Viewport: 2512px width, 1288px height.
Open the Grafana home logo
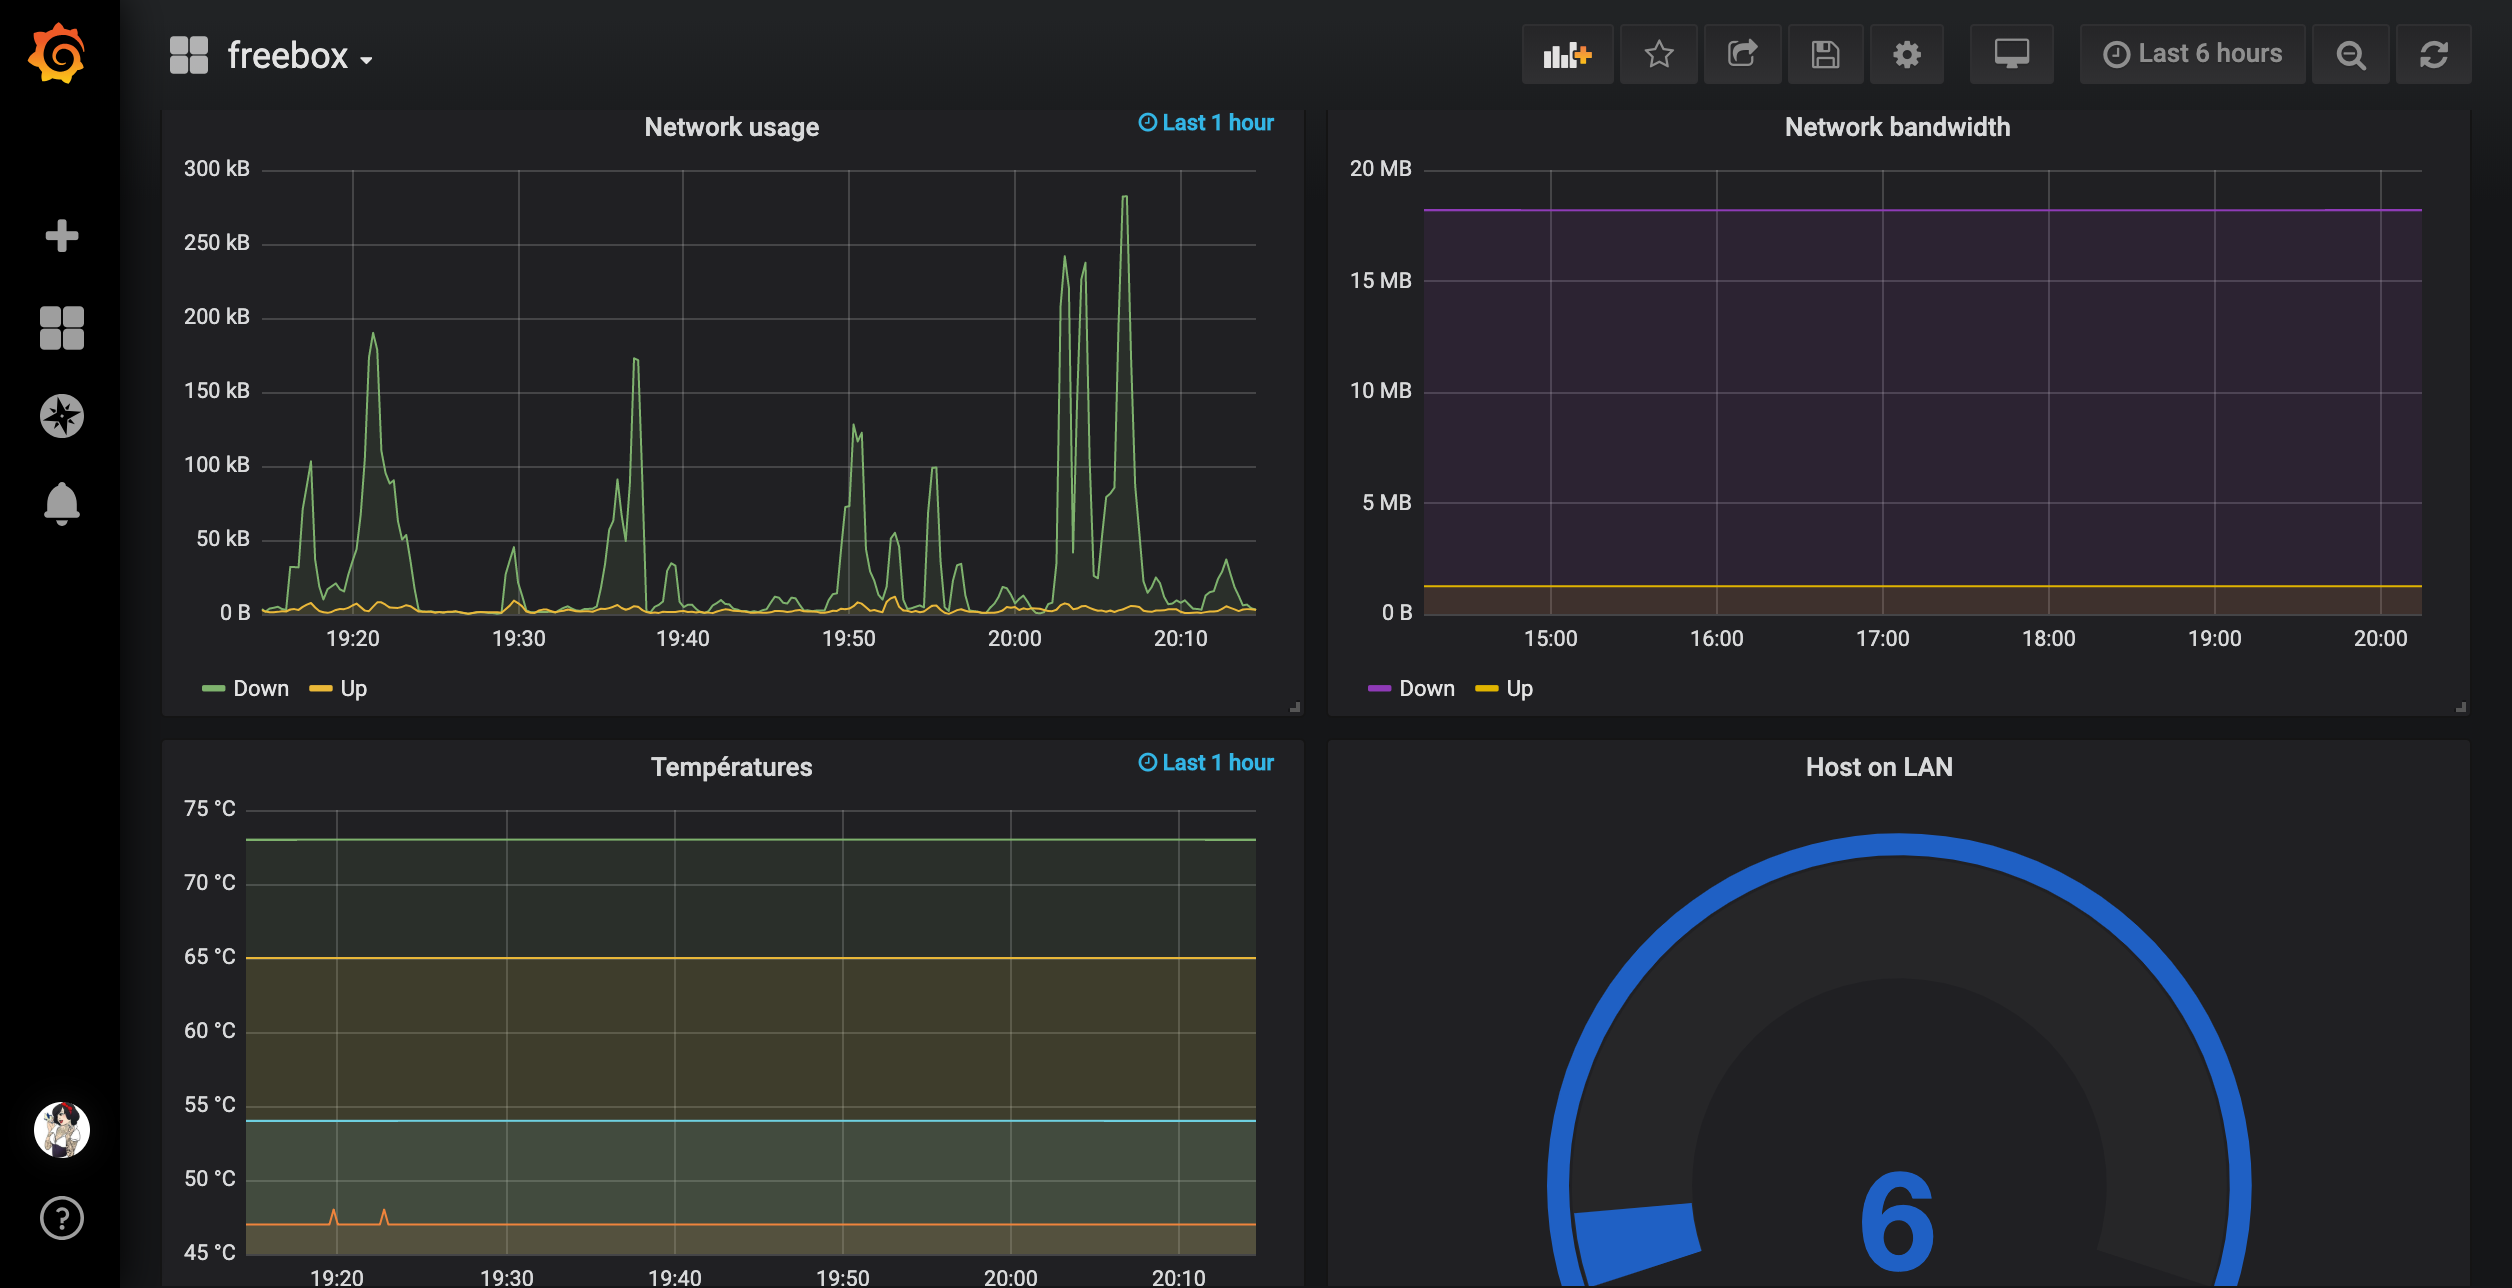(x=57, y=54)
